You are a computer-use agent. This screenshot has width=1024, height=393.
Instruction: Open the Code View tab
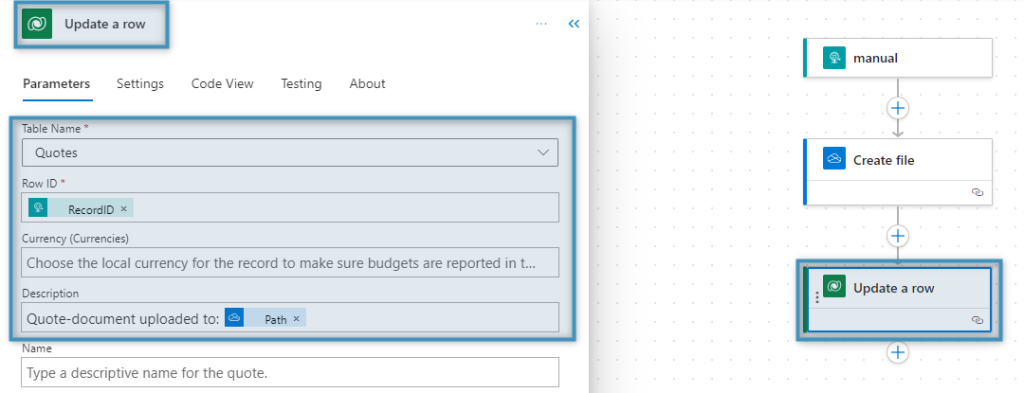(222, 84)
